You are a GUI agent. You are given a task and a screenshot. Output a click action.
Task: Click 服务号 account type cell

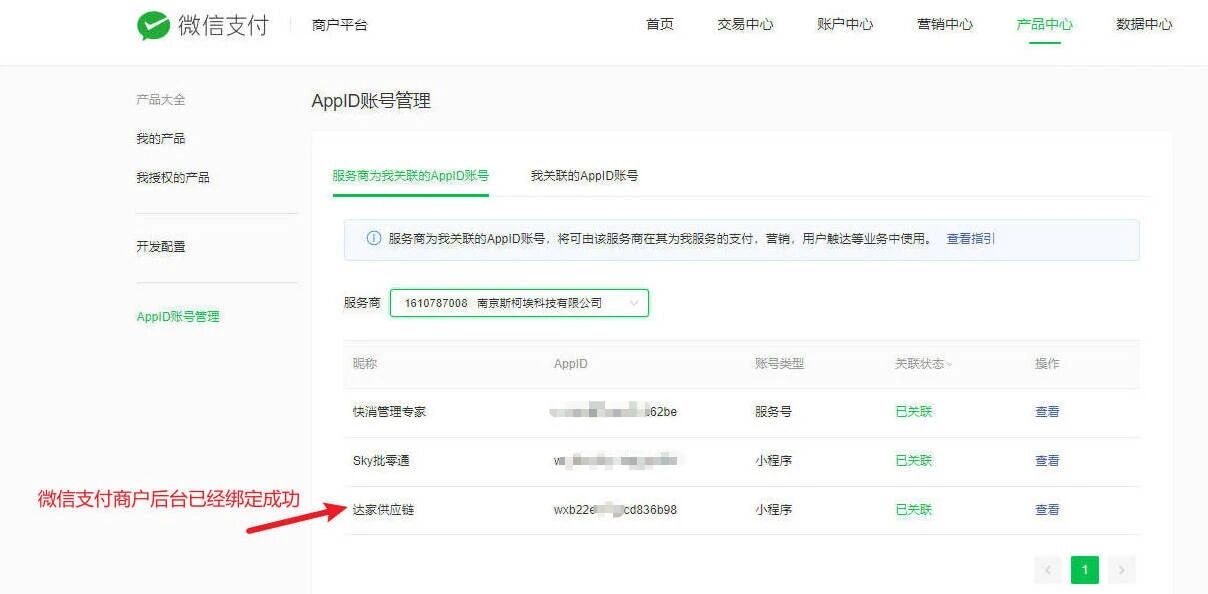[773, 411]
